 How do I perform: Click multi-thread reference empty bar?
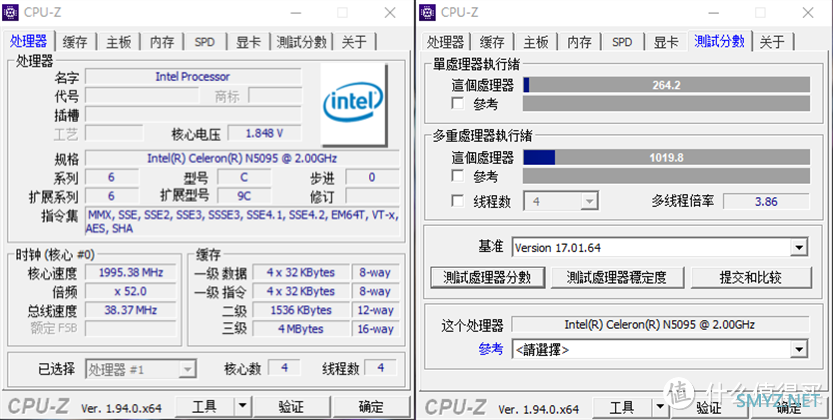coord(667,176)
